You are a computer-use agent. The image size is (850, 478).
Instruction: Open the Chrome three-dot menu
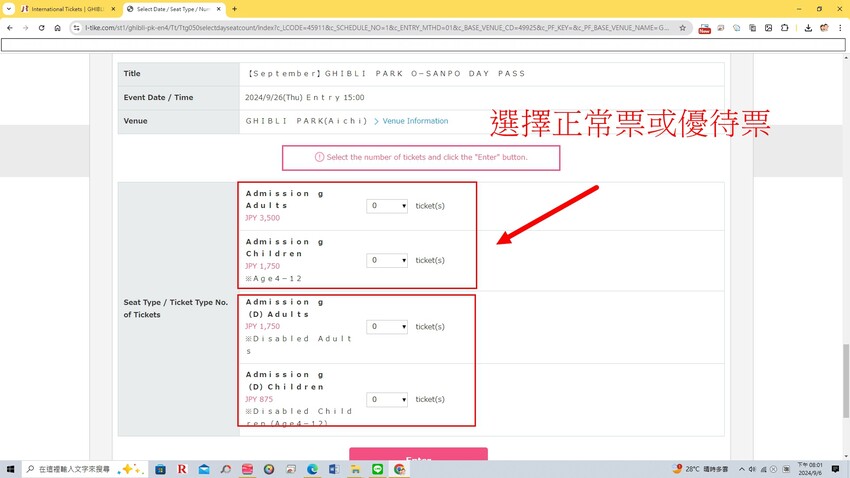click(840, 28)
